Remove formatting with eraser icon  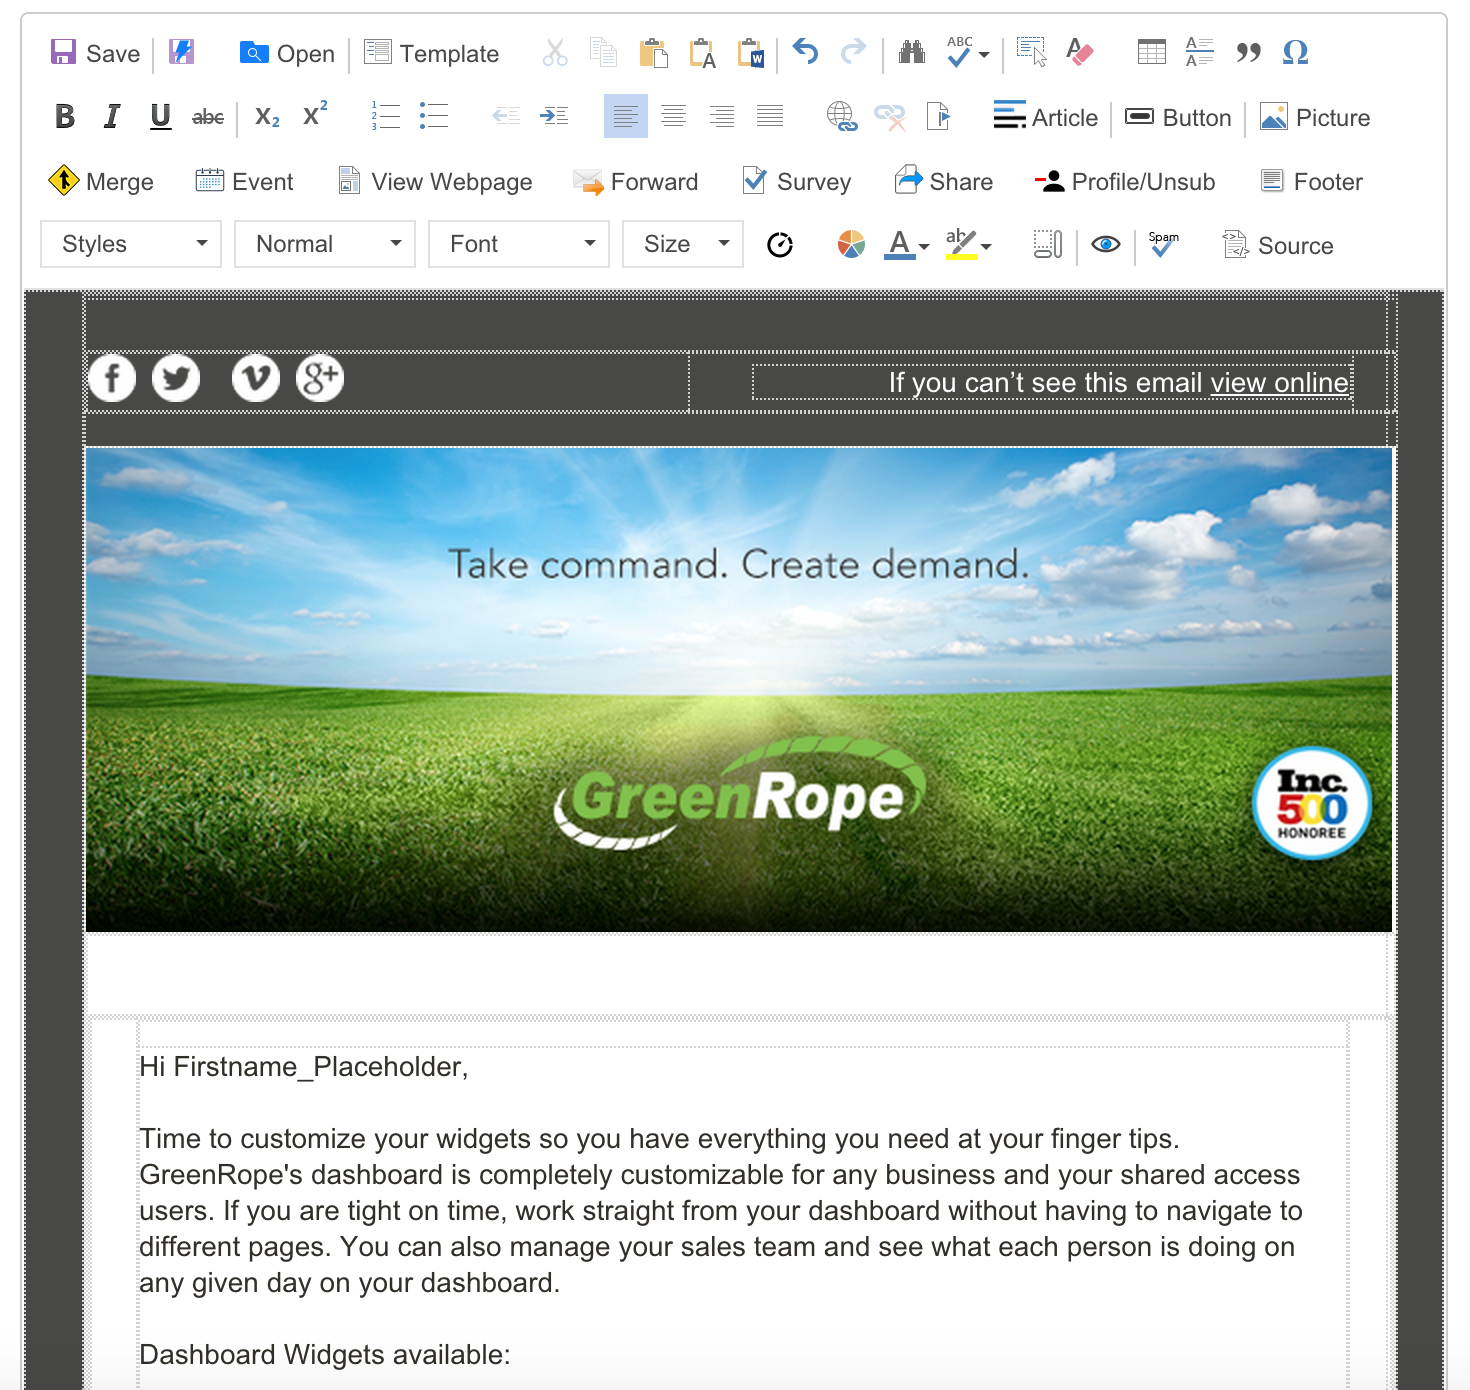1080,52
